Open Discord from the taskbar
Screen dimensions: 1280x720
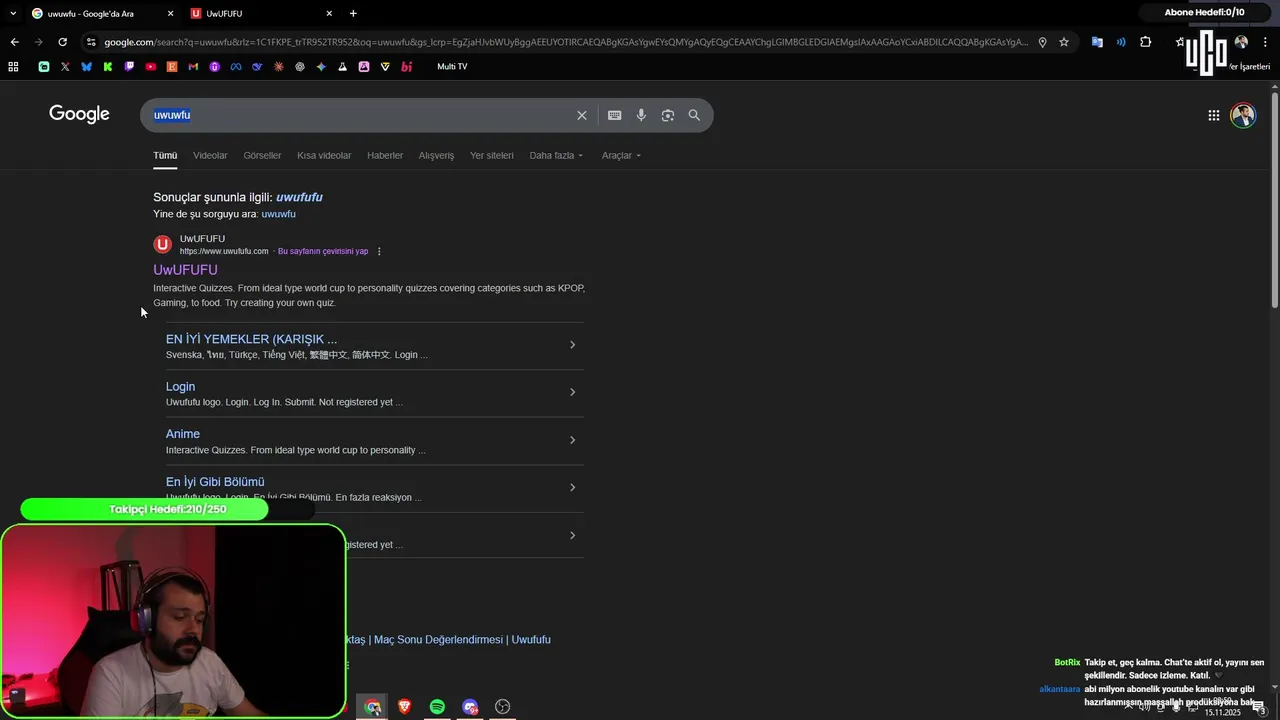470,707
